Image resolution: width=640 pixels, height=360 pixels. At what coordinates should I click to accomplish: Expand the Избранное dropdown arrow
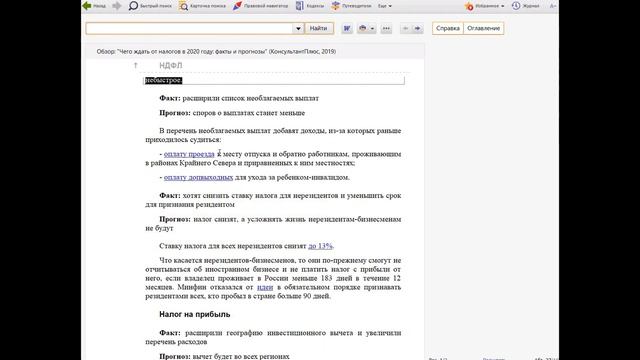pos(502,6)
